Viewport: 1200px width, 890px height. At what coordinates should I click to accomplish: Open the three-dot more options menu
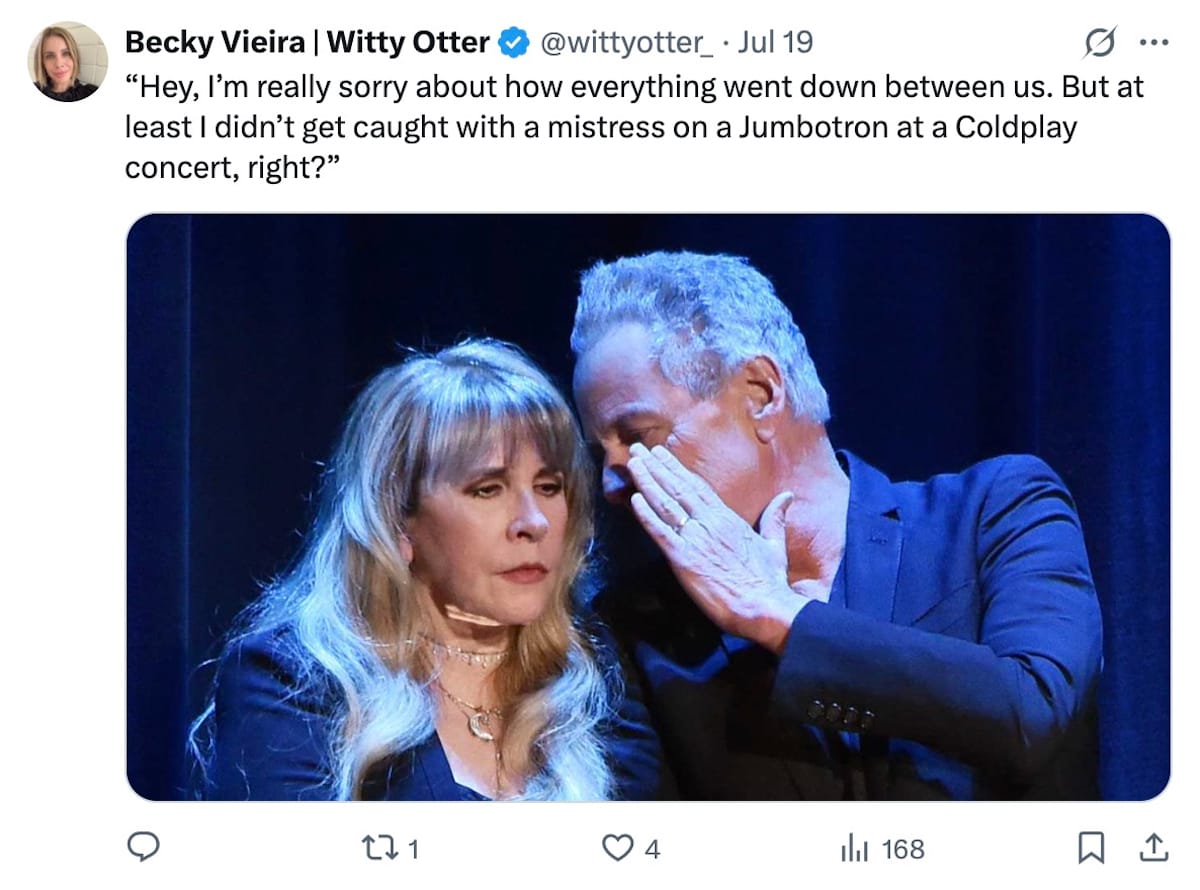click(1153, 43)
